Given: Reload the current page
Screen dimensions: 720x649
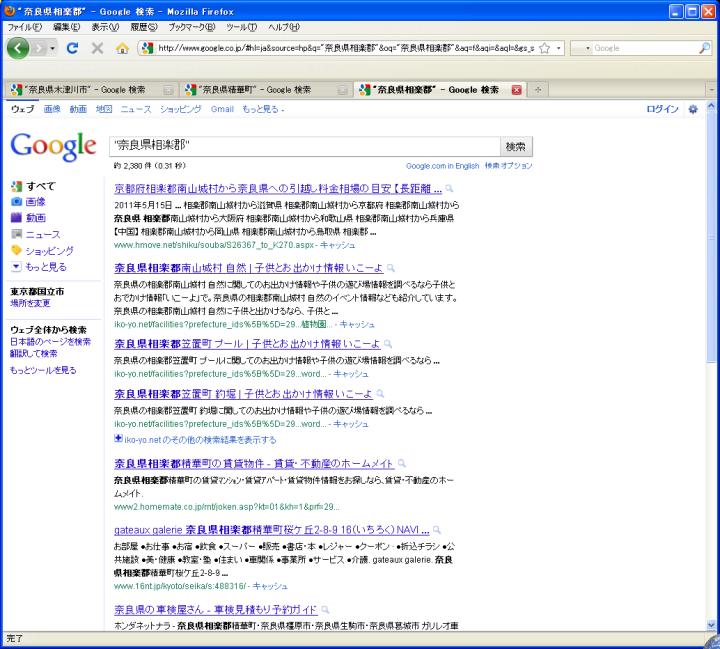Looking at the screenshot, I should [x=73, y=48].
